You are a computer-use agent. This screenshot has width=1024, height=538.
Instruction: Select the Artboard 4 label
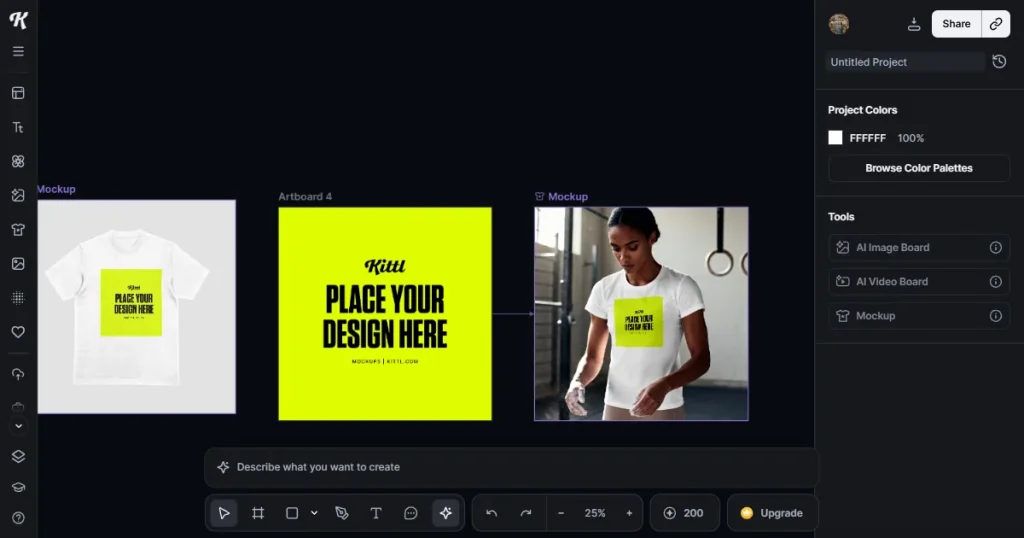coord(305,197)
